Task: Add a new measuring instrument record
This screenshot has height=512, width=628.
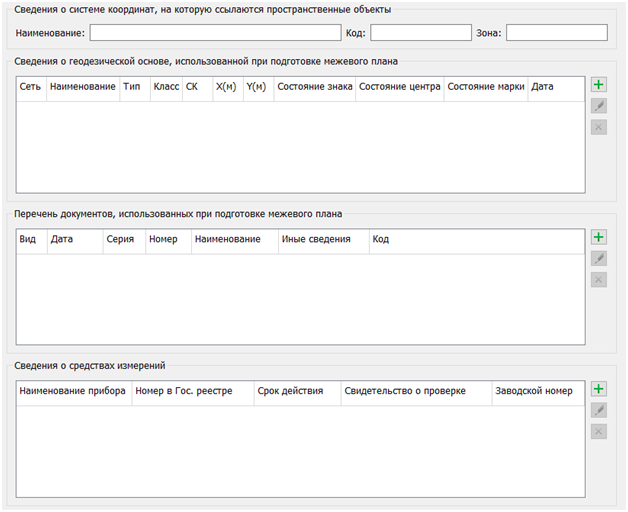Action: pyautogui.click(x=599, y=389)
